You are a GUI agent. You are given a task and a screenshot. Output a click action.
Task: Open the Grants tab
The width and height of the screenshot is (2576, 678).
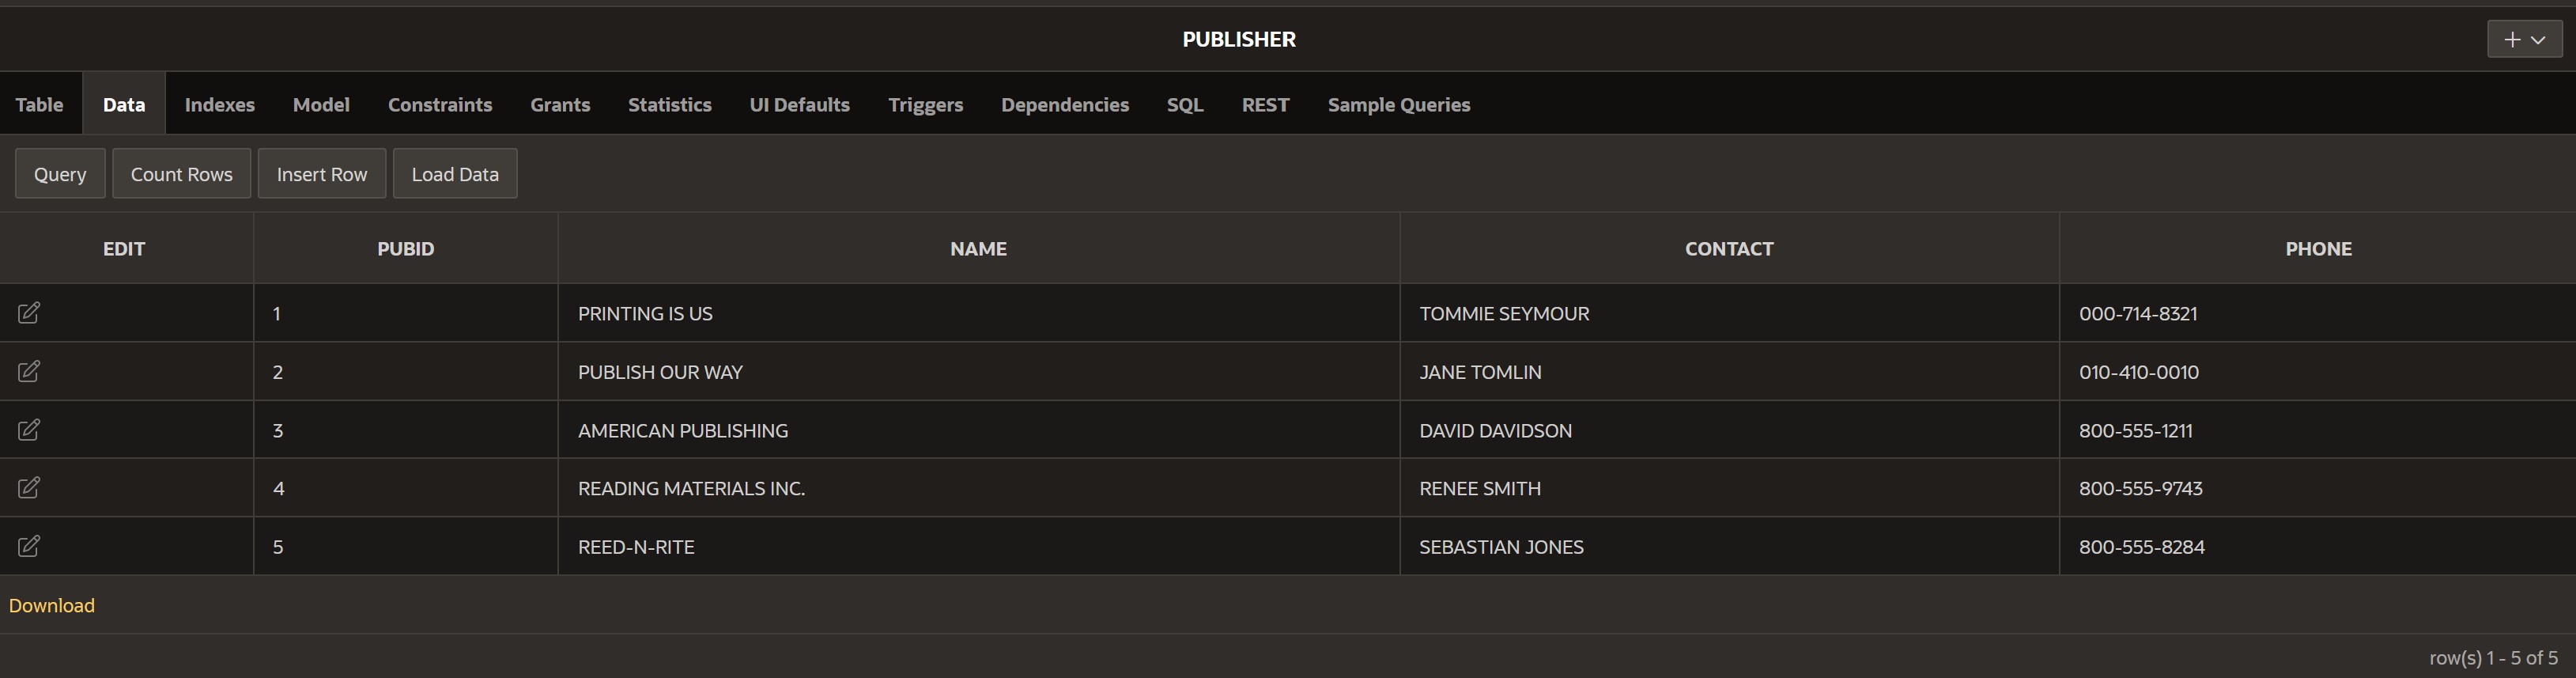tap(560, 104)
